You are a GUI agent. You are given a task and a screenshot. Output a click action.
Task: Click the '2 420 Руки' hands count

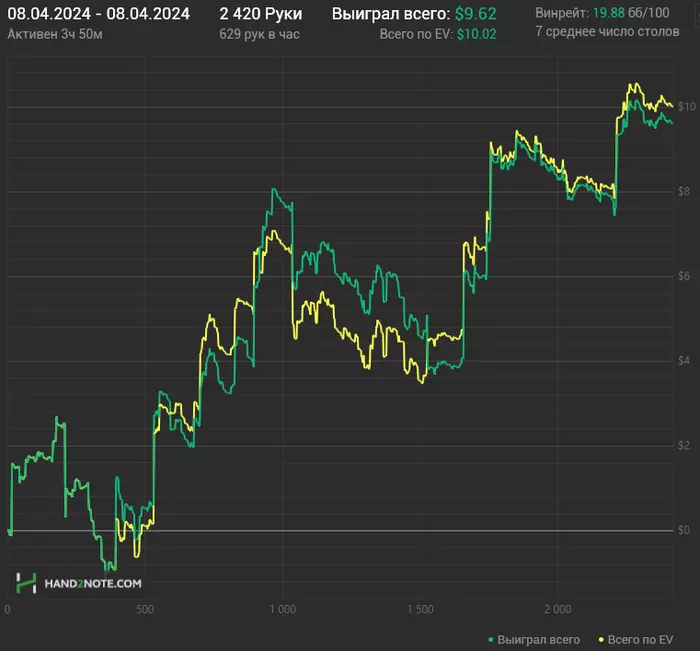pyautogui.click(x=261, y=14)
